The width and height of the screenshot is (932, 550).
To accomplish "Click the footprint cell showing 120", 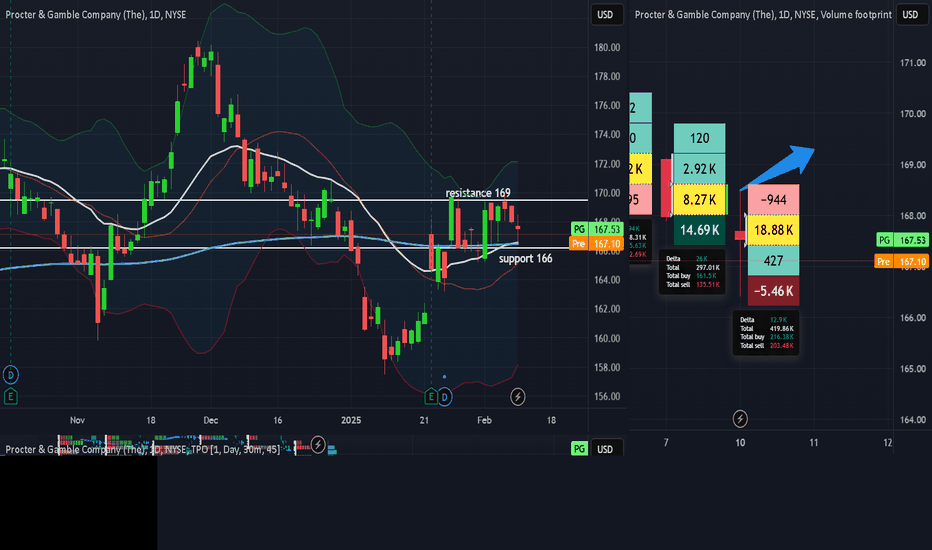I will coord(700,138).
